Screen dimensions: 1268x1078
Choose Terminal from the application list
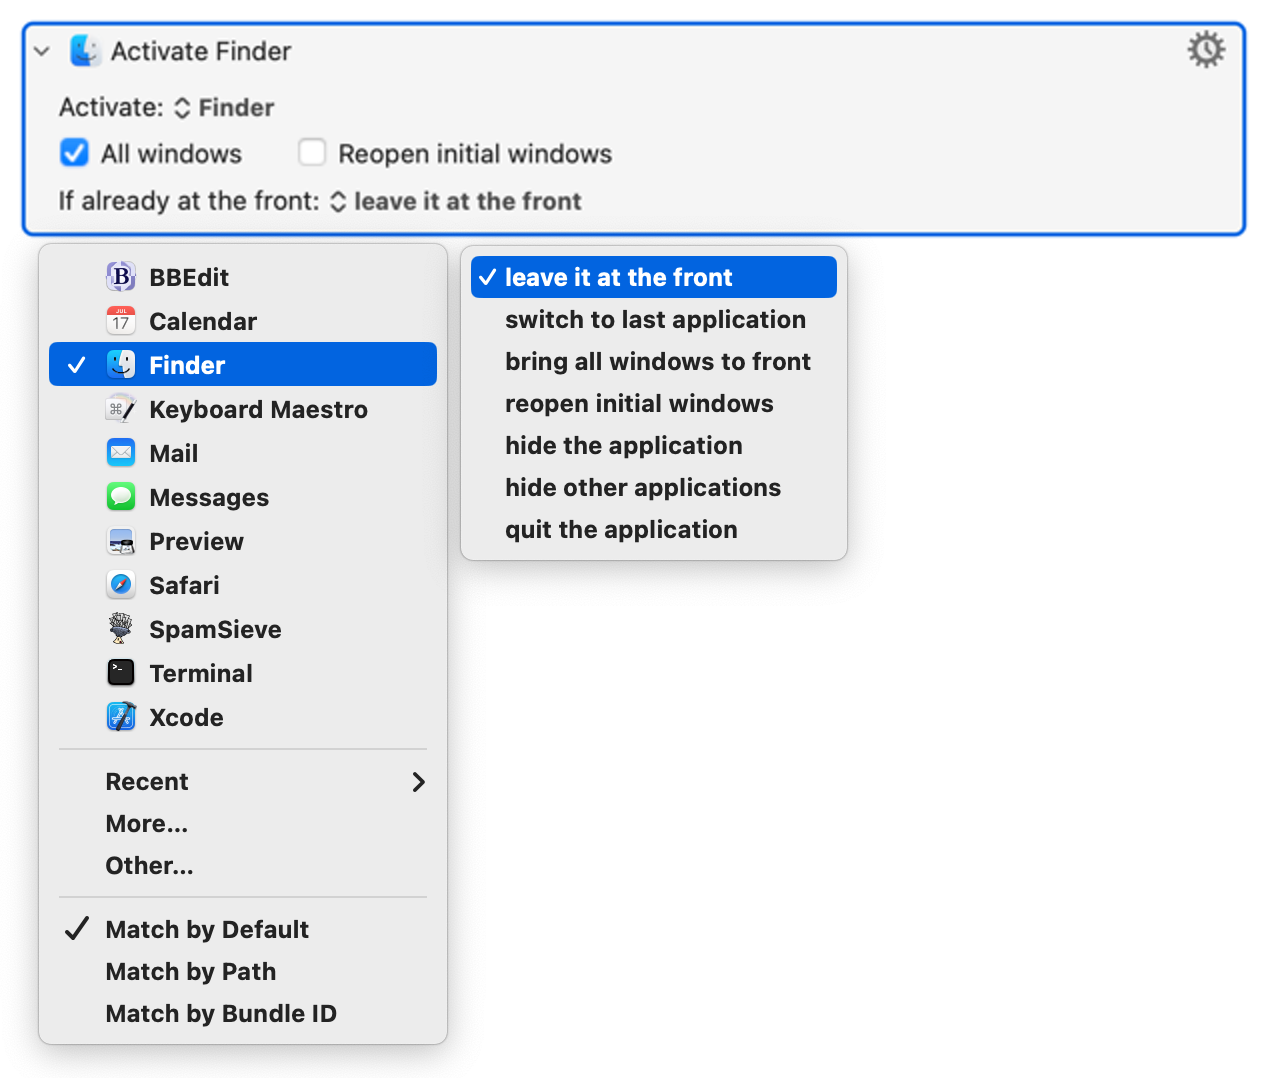(200, 673)
